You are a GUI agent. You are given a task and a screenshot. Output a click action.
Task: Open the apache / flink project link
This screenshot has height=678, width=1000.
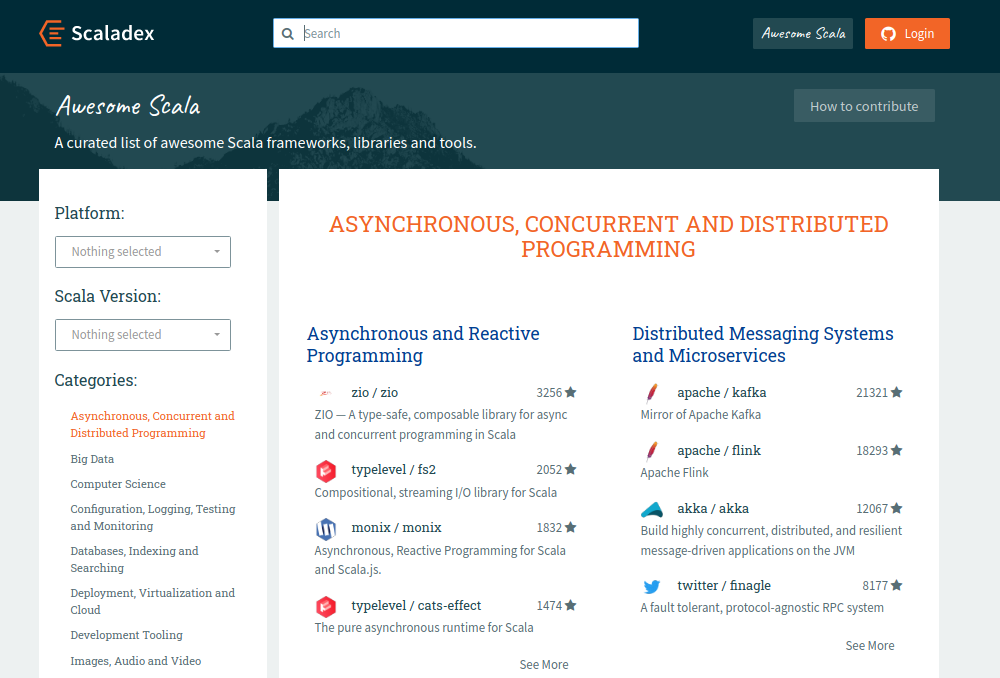(719, 451)
